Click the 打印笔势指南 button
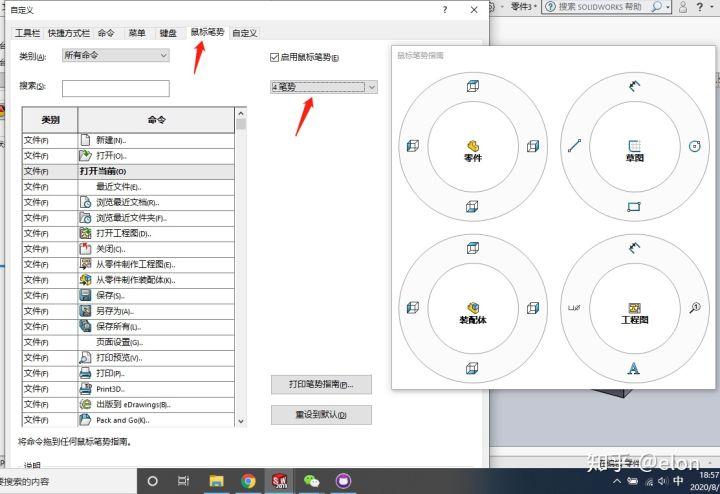The image size is (720, 494). (321, 385)
